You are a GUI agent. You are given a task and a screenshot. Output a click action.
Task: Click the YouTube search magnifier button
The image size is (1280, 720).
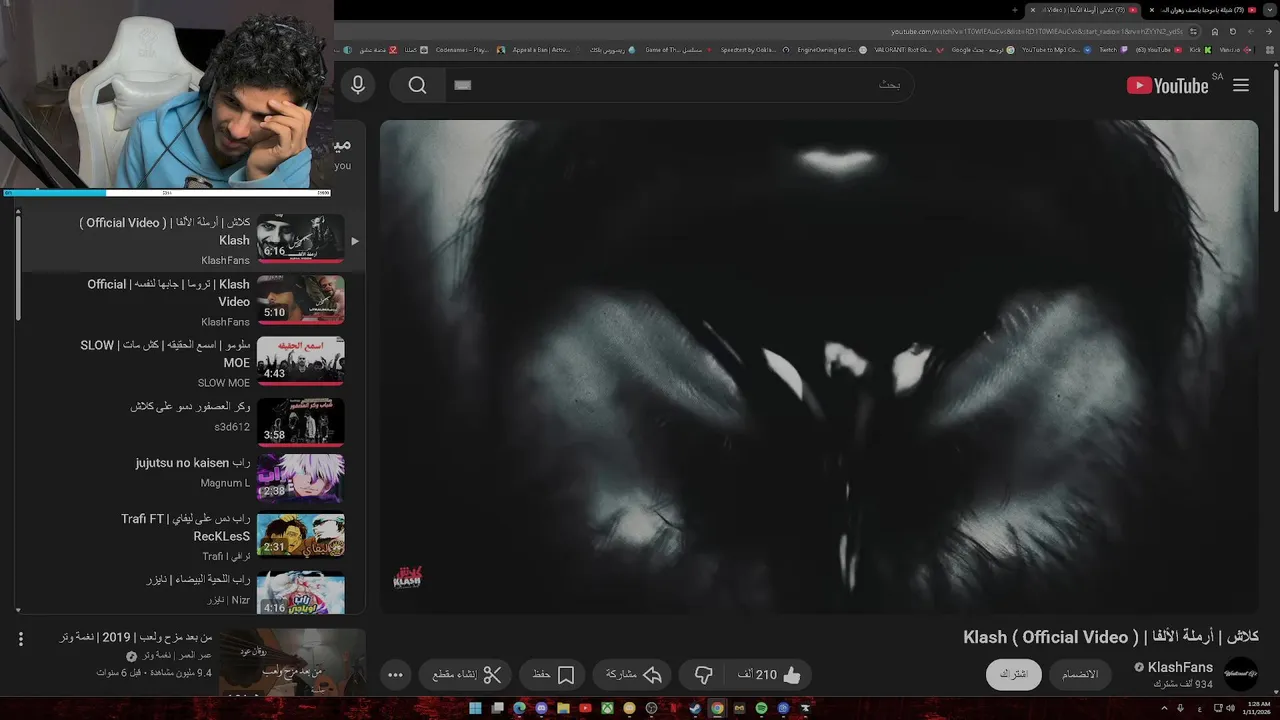pos(418,85)
